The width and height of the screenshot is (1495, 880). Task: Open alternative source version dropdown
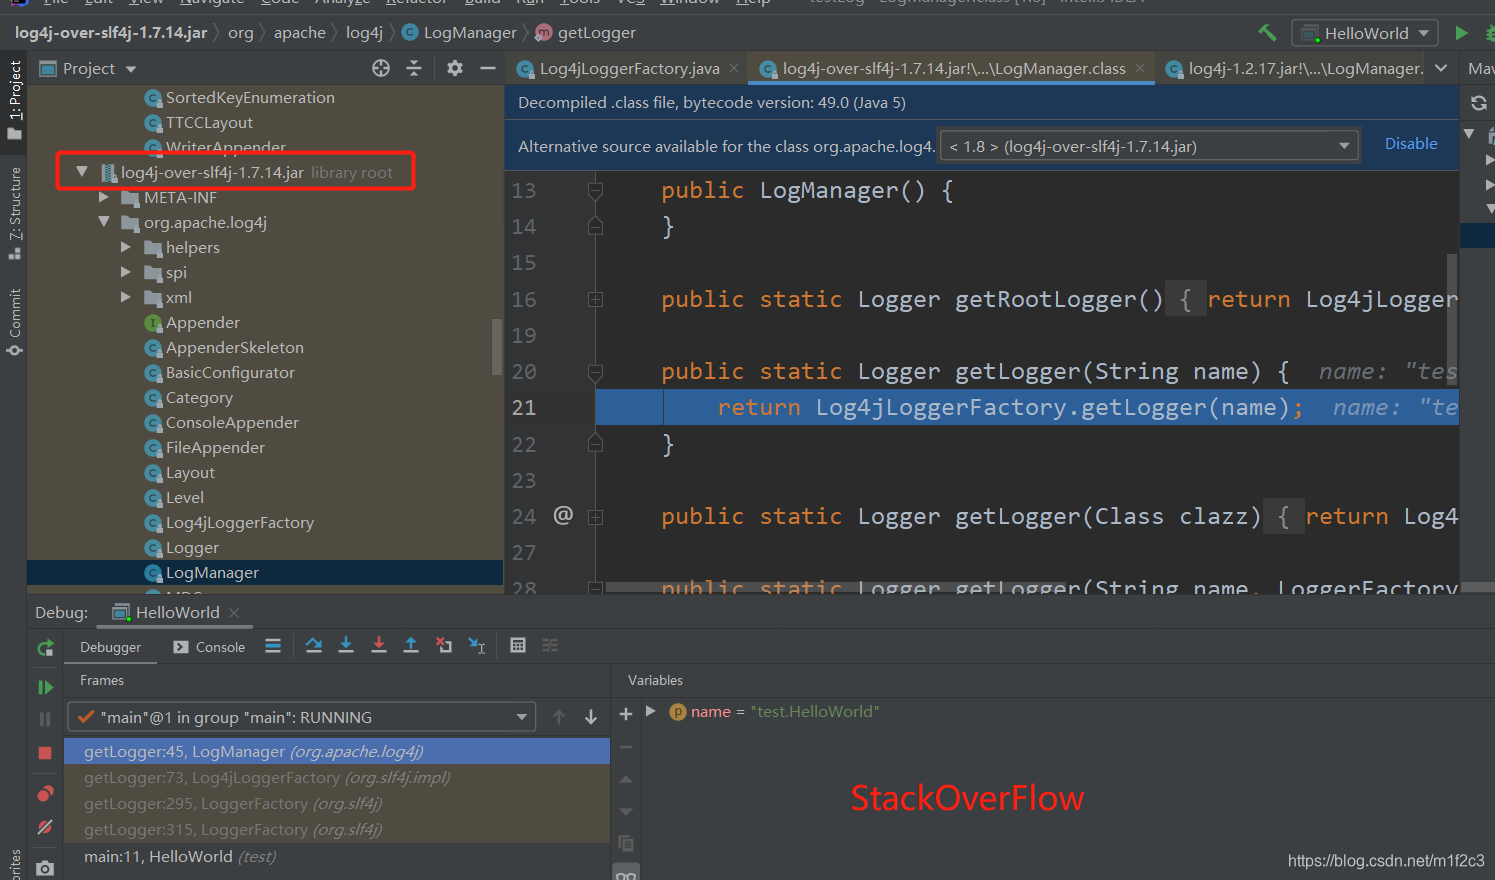click(1148, 146)
